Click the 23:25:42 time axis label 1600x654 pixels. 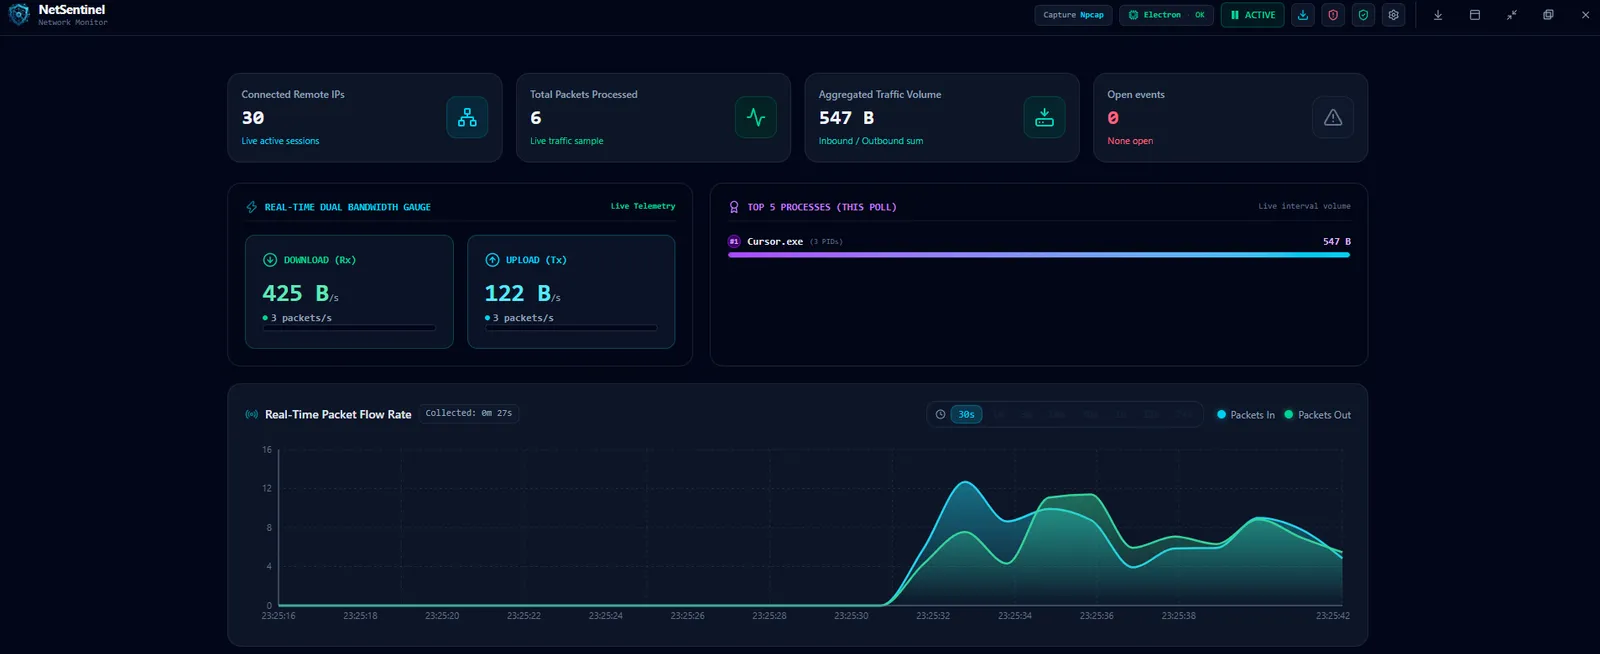[x=1333, y=616]
